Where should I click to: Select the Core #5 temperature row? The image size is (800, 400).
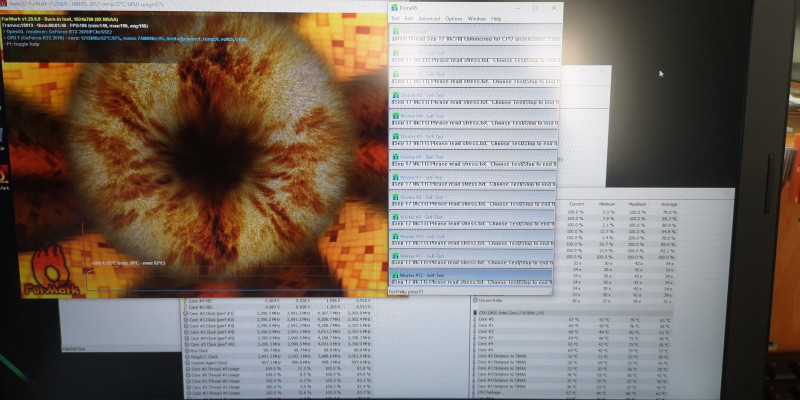572,350
